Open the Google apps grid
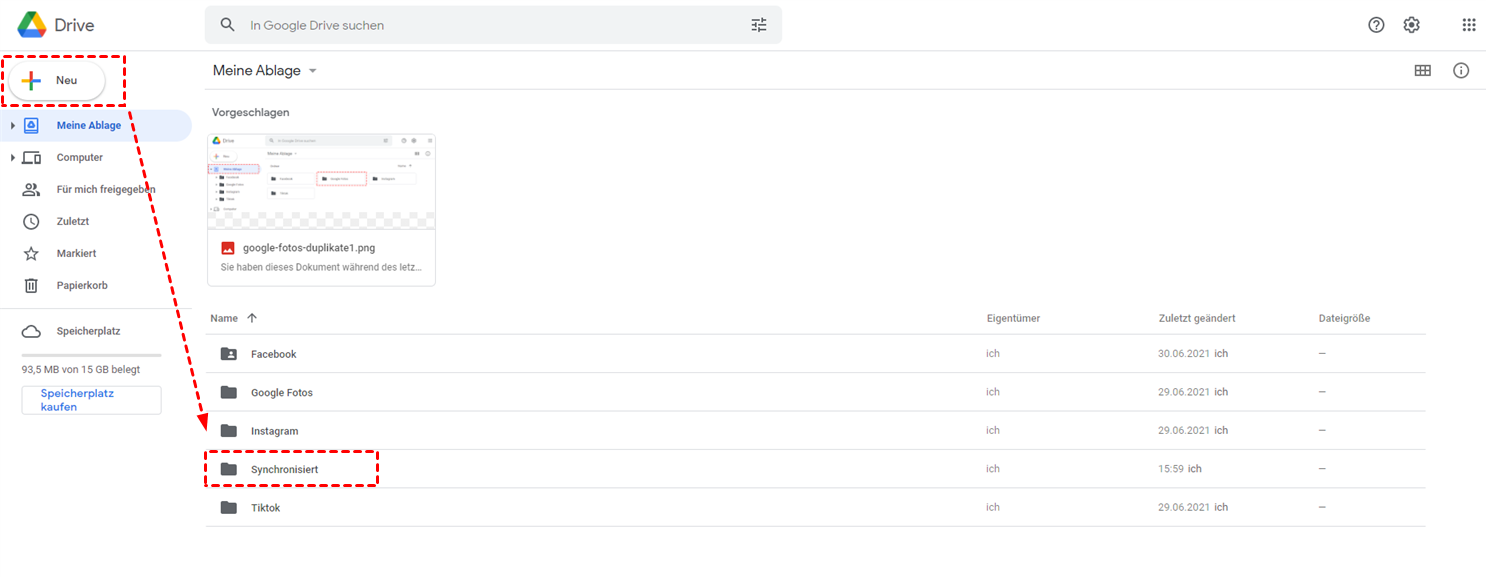This screenshot has width=1486, height=577. 1468,25
